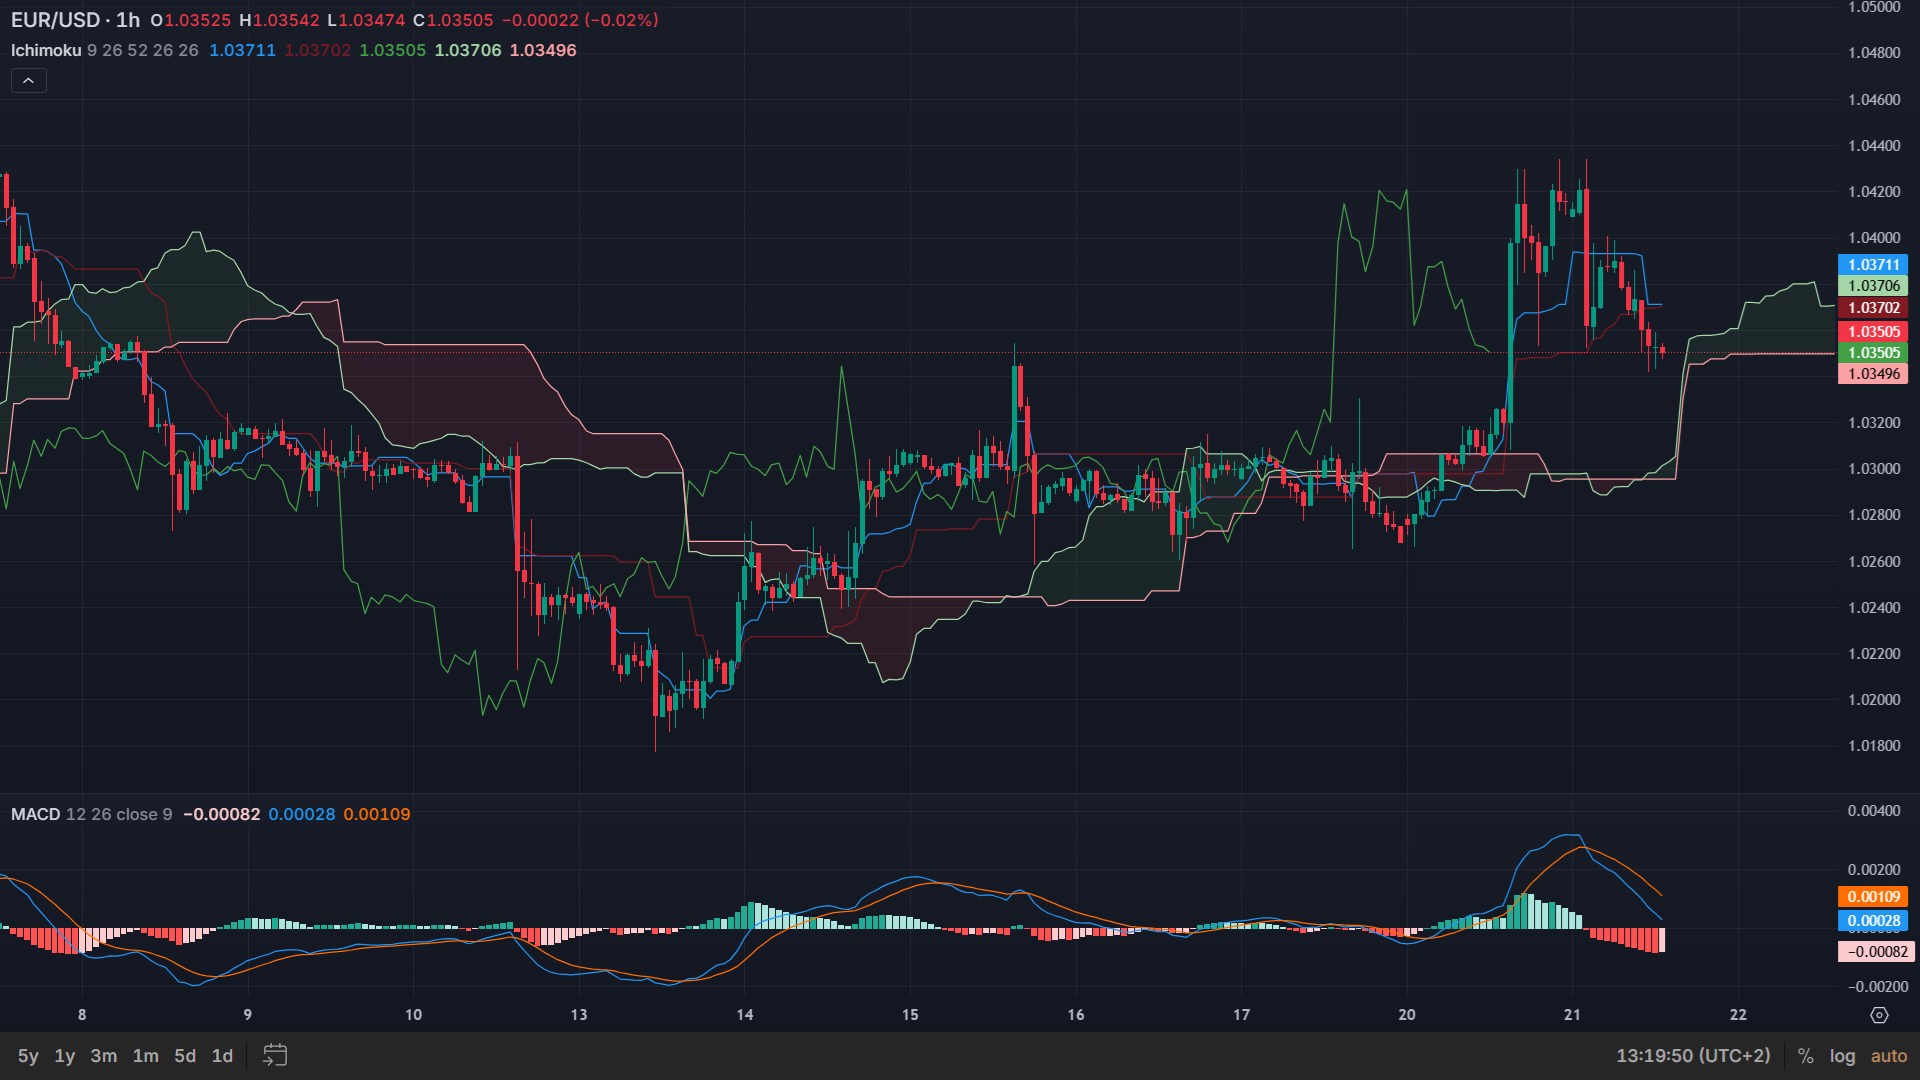Viewport: 1920px width, 1080px height.
Task: Switch to 1m date range
Action: pyautogui.click(x=146, y=1056)
